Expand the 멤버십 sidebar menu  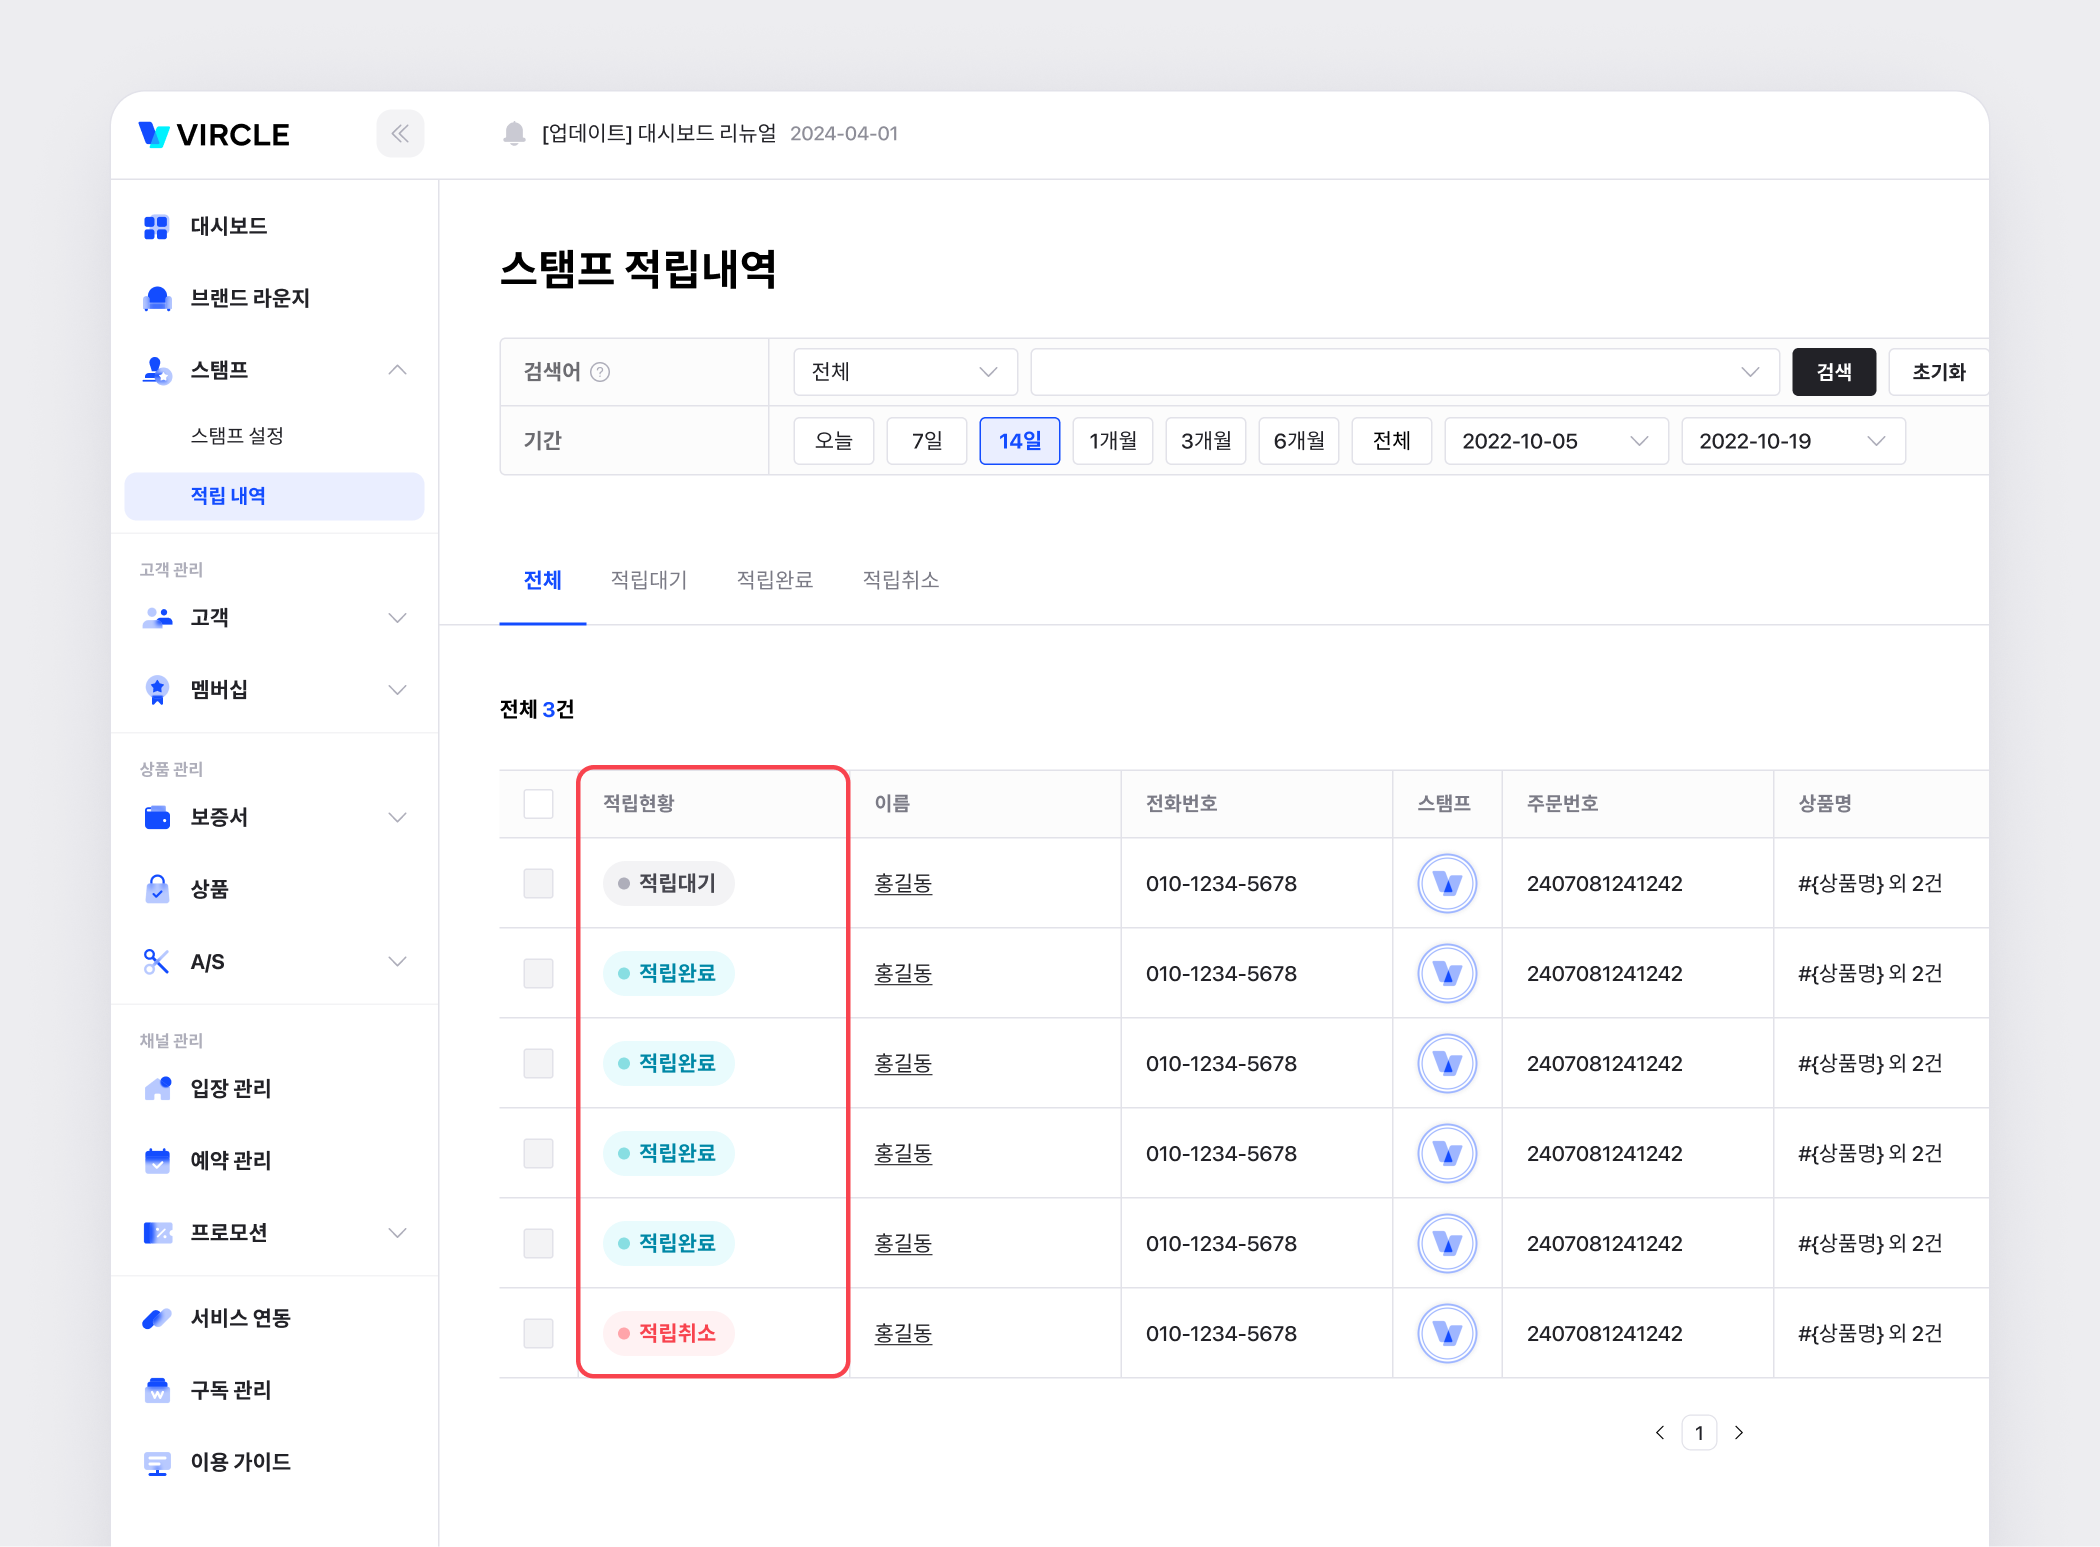[x=397, y=690]
